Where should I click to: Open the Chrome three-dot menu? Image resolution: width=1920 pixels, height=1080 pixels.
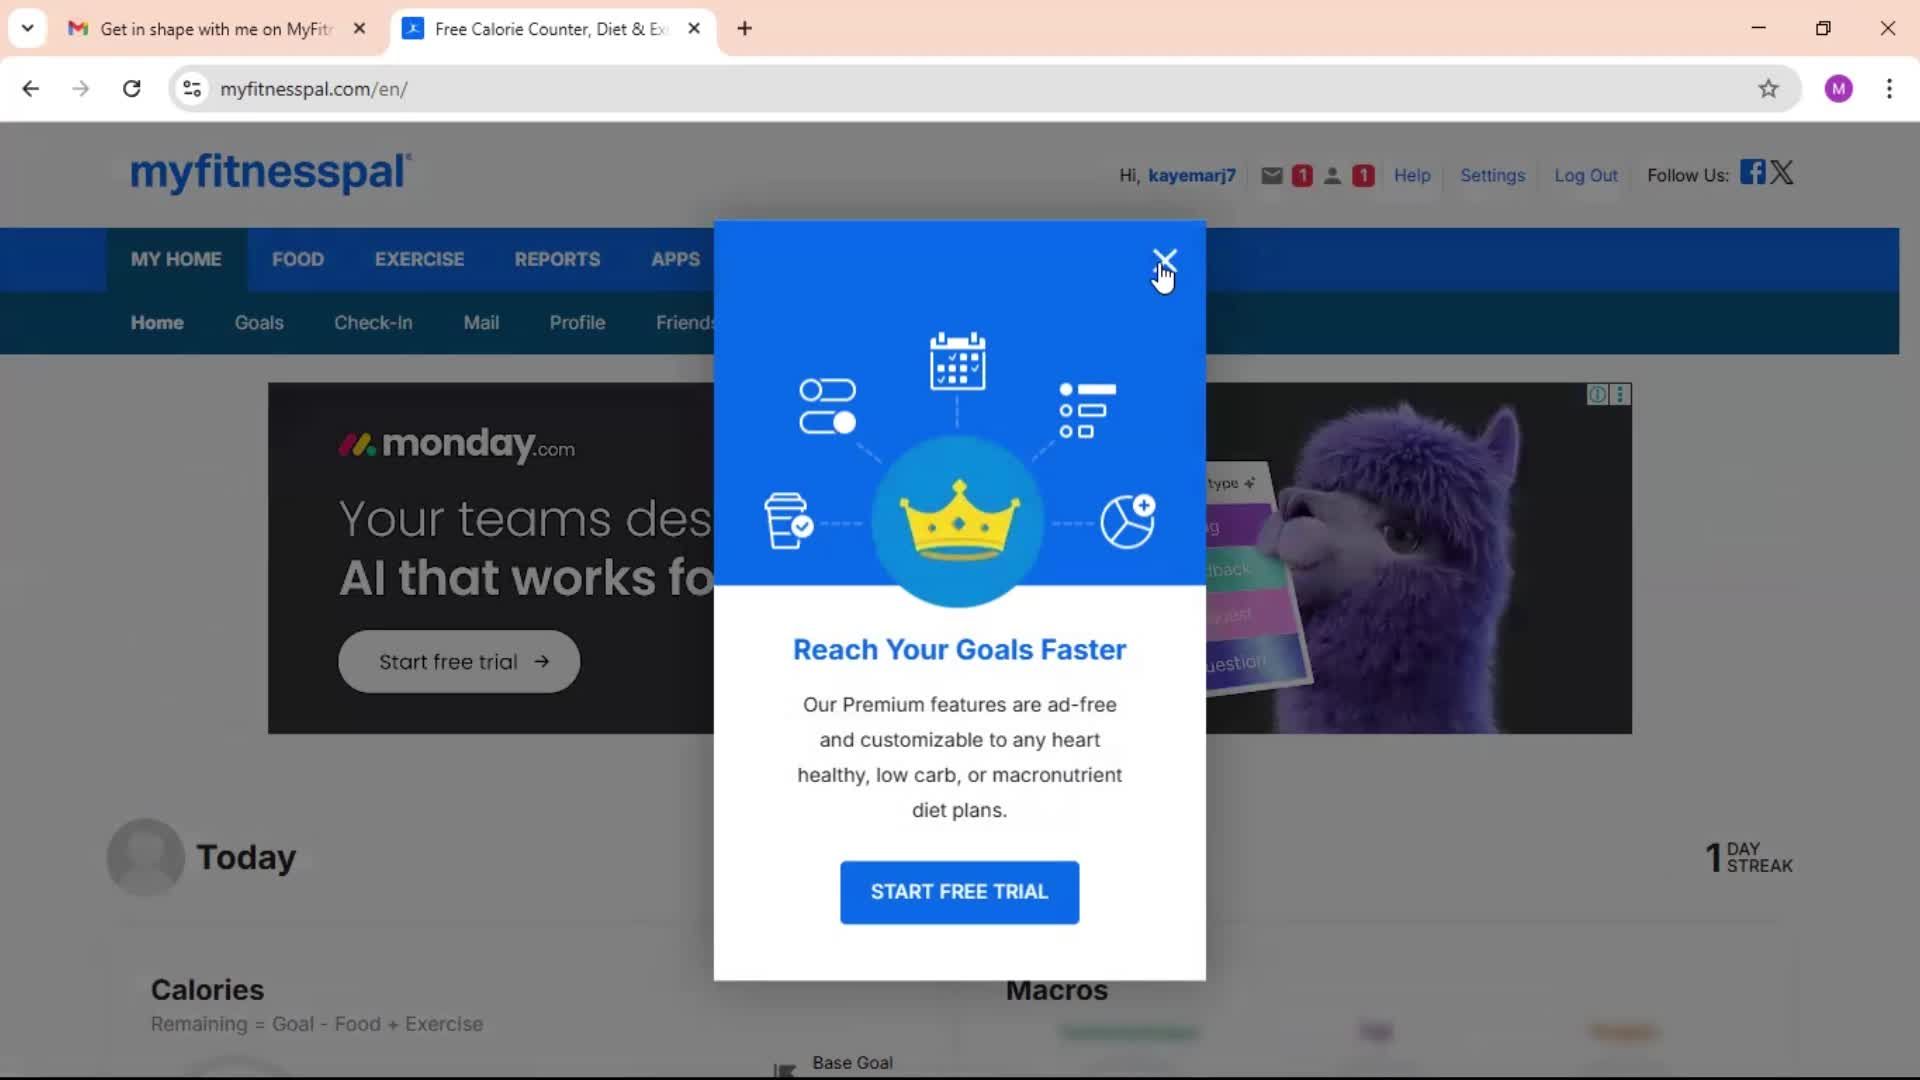pyautogui.click(x=1889, y=89)
